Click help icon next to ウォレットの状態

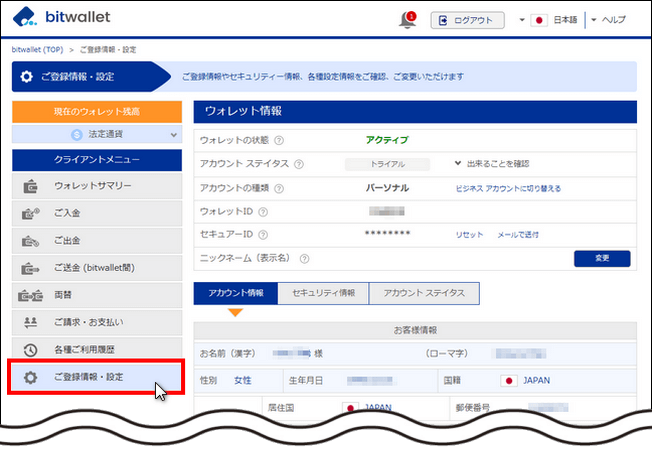point(279,140)
